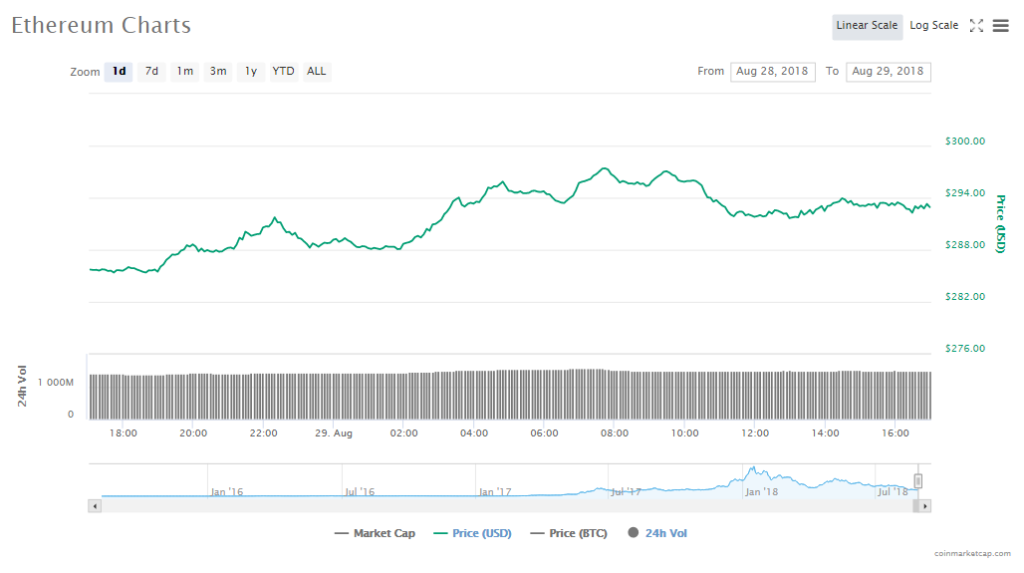
Task: Click the navigator scroll right arrow
Action: 925,506
